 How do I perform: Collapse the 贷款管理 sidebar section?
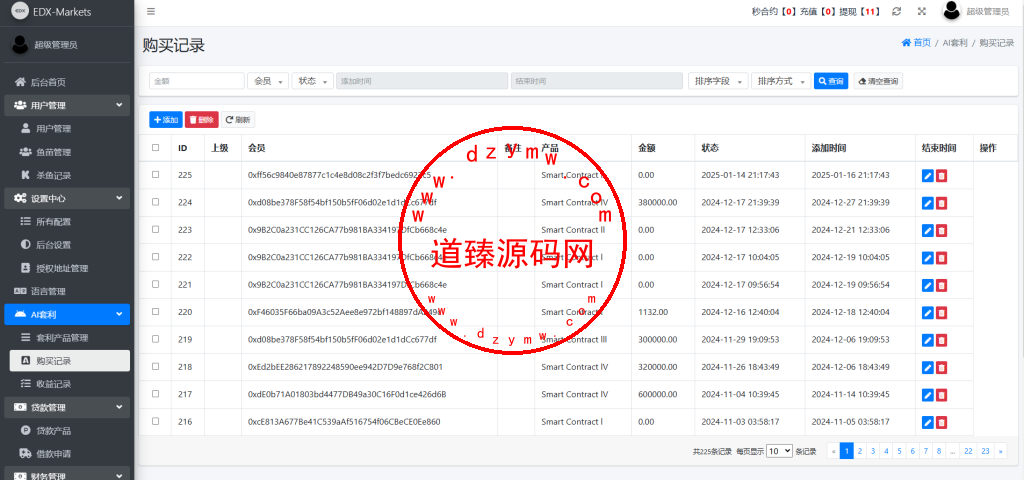point(67,408)
